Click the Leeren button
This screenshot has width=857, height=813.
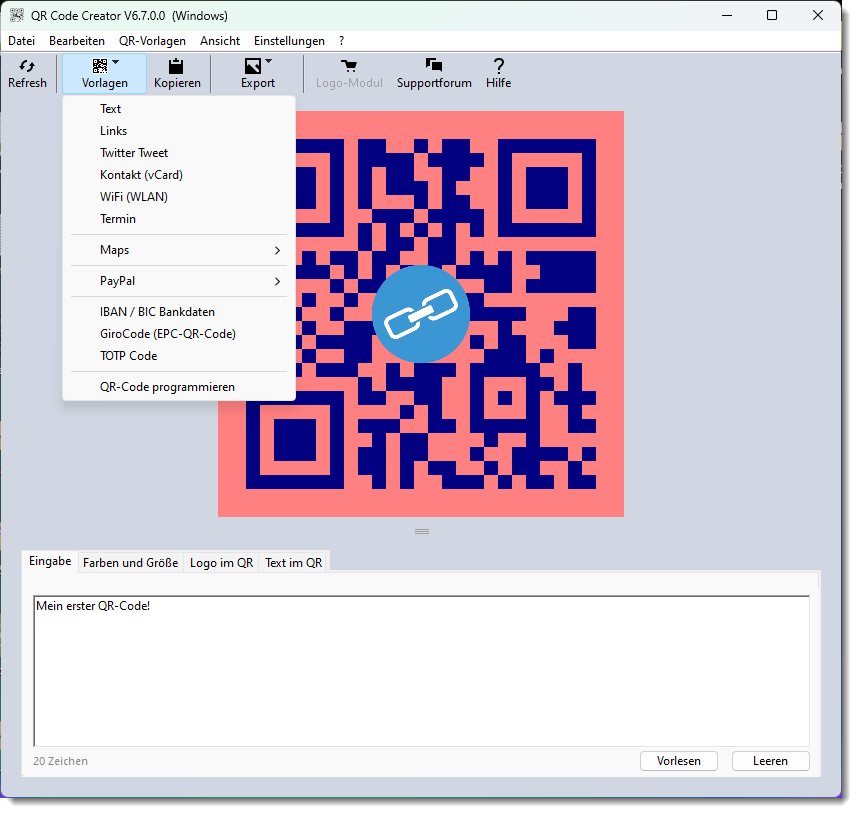[x=771, y=761]
